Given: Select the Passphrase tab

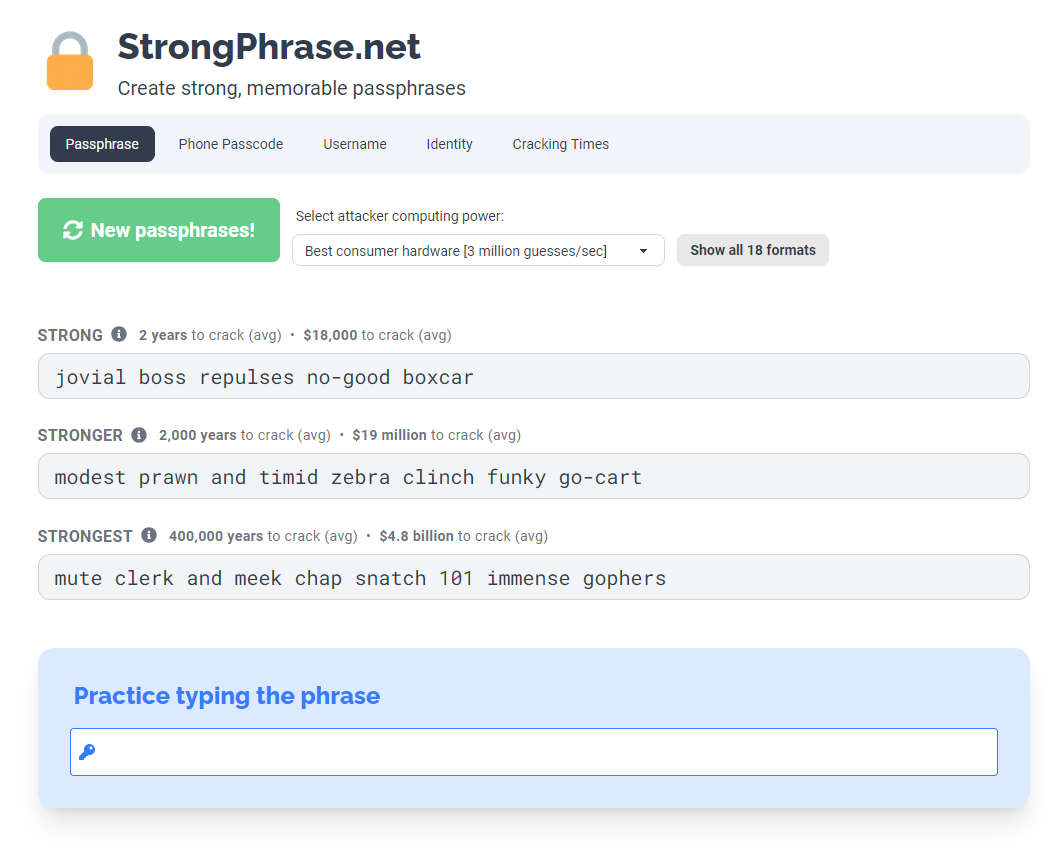Looking at the screenshot, I should click(x=102, y=144).
